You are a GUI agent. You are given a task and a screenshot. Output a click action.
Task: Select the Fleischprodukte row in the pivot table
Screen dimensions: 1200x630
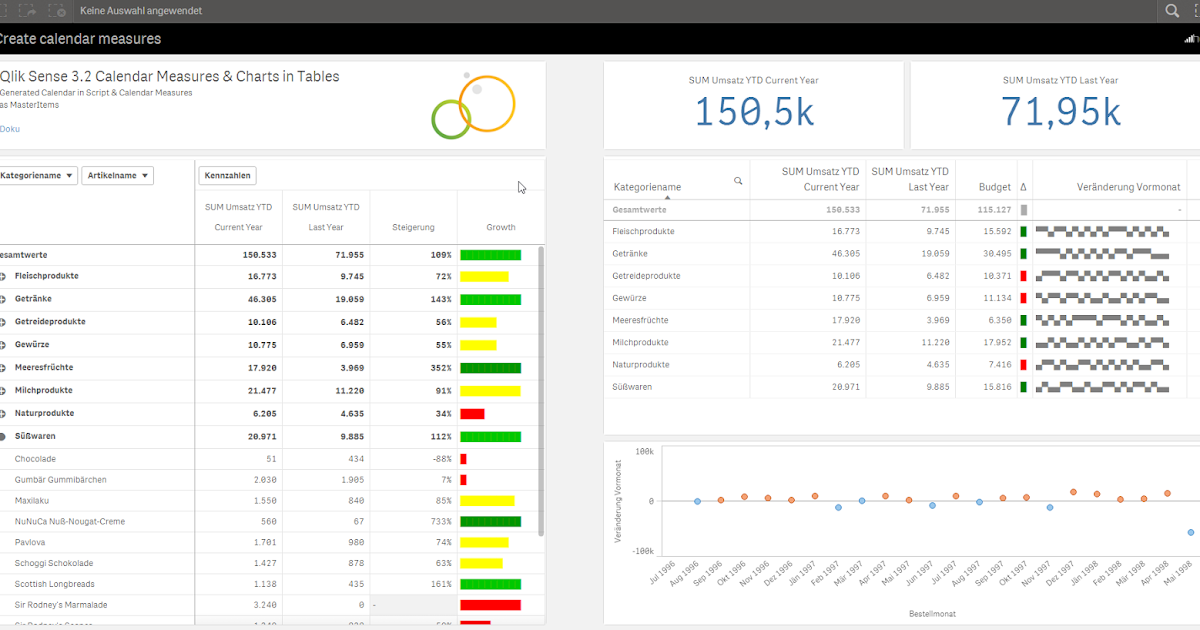47,276
